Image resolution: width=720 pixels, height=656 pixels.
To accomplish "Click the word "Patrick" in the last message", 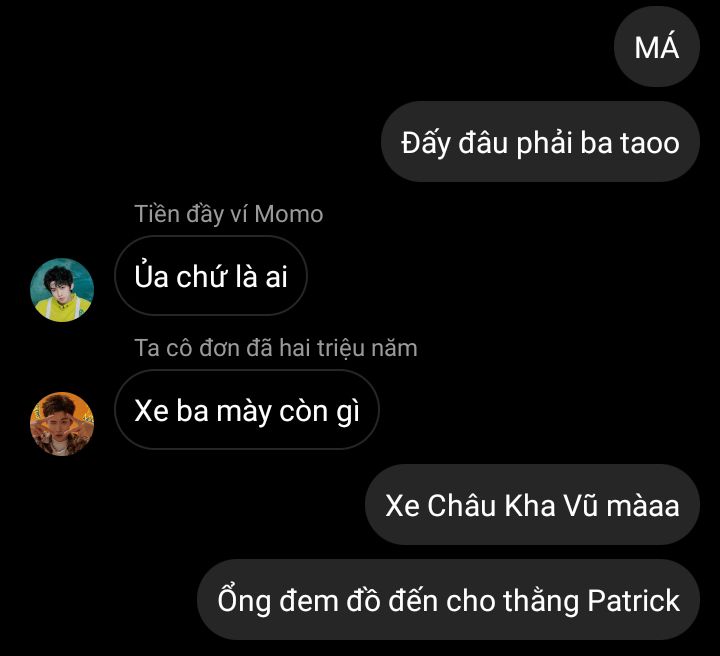I will pyautogui.click(x=634, y=600).
